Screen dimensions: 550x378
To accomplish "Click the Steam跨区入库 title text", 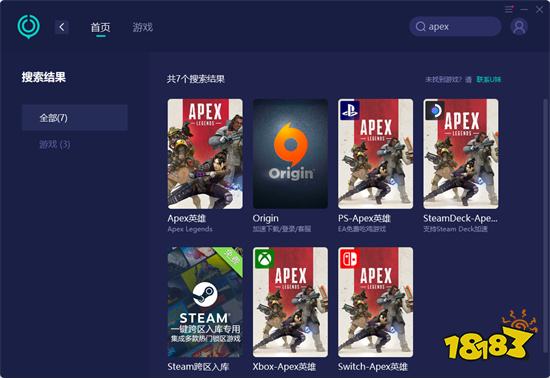I will click(x=198, y=367).
